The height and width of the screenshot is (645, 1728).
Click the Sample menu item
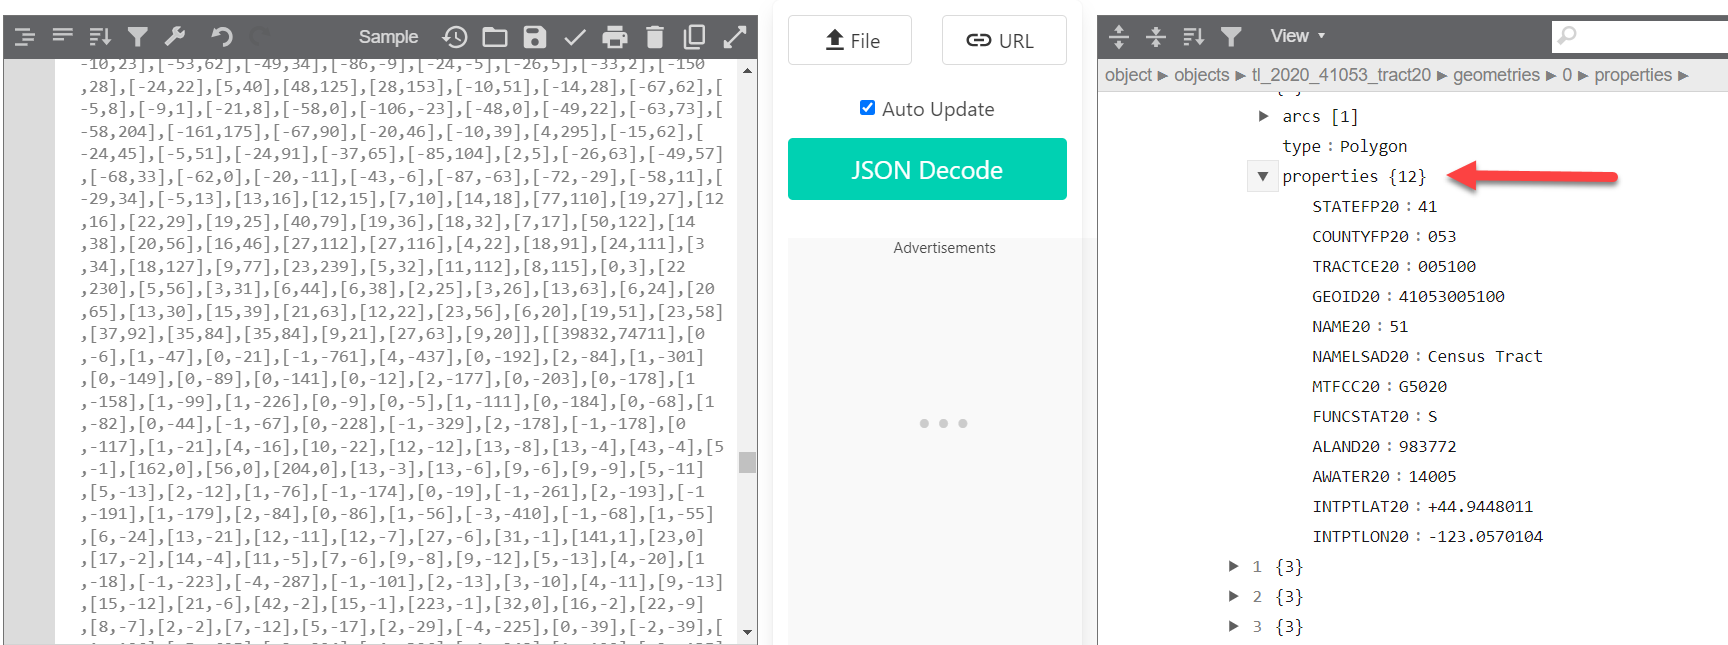pyautogui.click(x=388, y=37)
